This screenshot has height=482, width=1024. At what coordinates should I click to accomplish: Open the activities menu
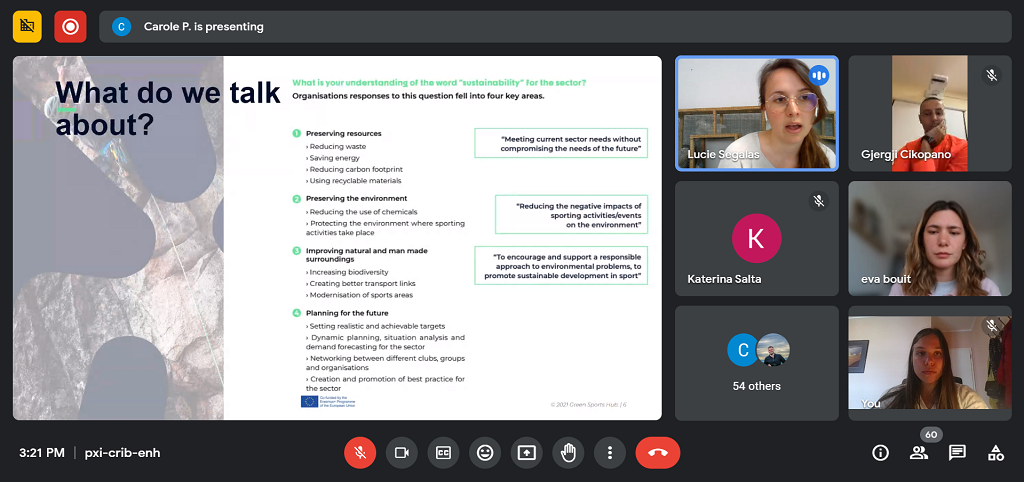coord(995,453)
